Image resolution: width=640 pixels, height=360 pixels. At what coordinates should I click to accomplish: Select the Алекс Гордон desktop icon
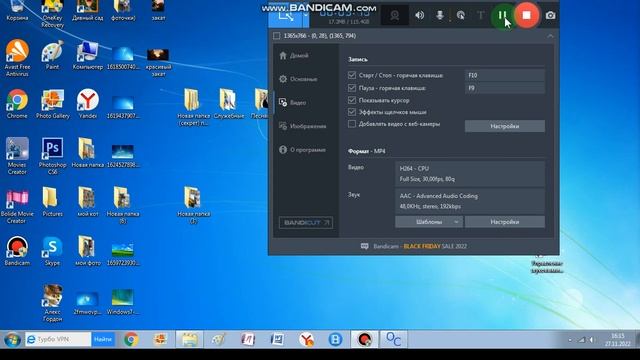53,303
